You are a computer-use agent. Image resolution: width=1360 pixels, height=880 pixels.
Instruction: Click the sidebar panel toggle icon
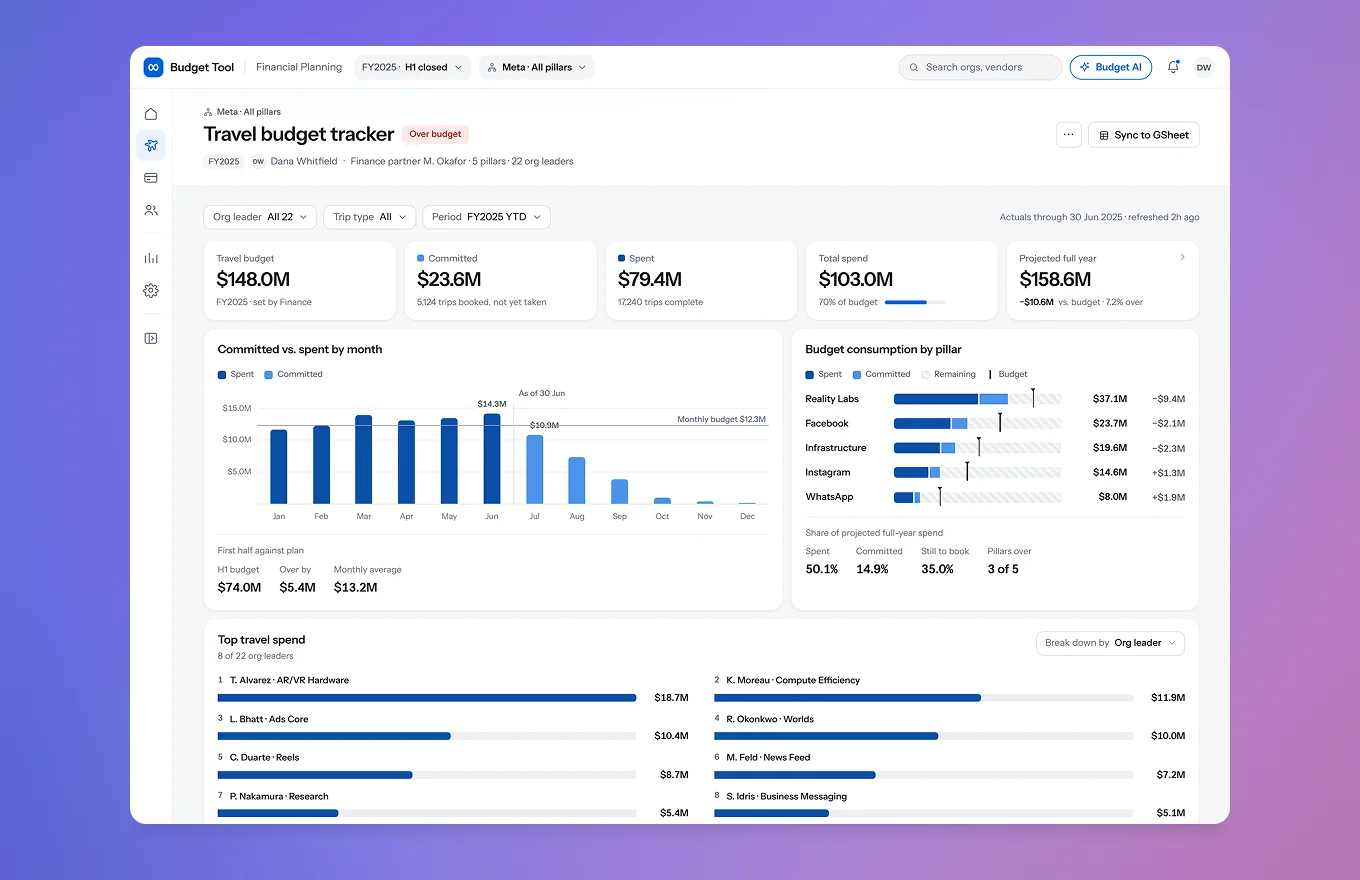151,338
